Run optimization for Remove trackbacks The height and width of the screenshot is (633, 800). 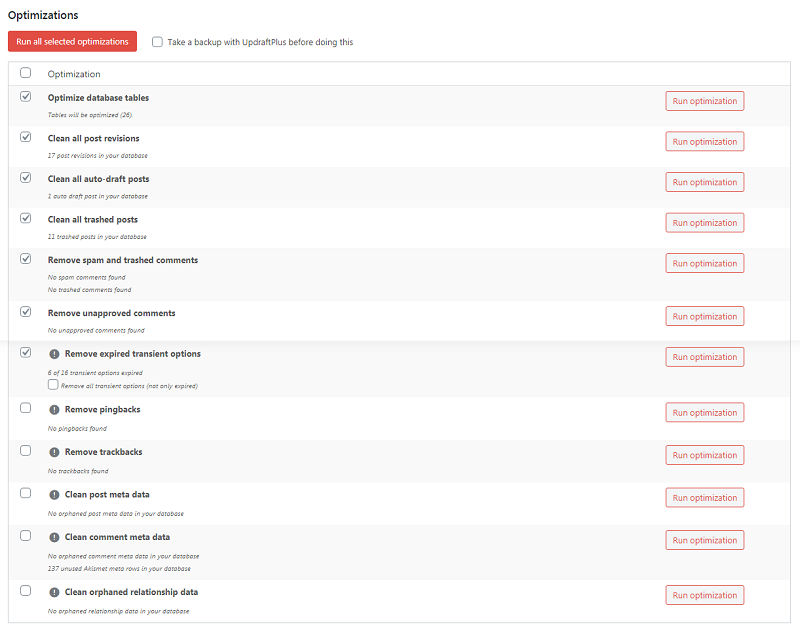click(x=705, y=455)
